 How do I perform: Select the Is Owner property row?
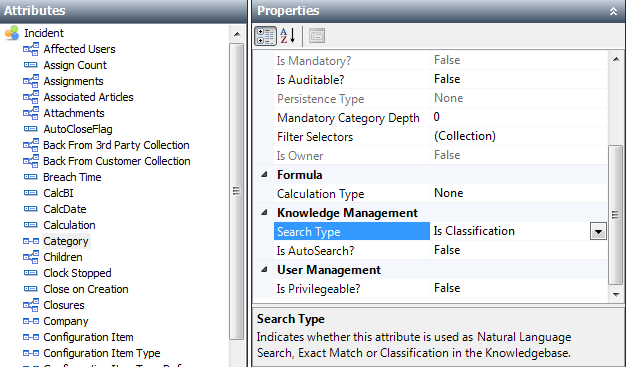pos(440,155)
